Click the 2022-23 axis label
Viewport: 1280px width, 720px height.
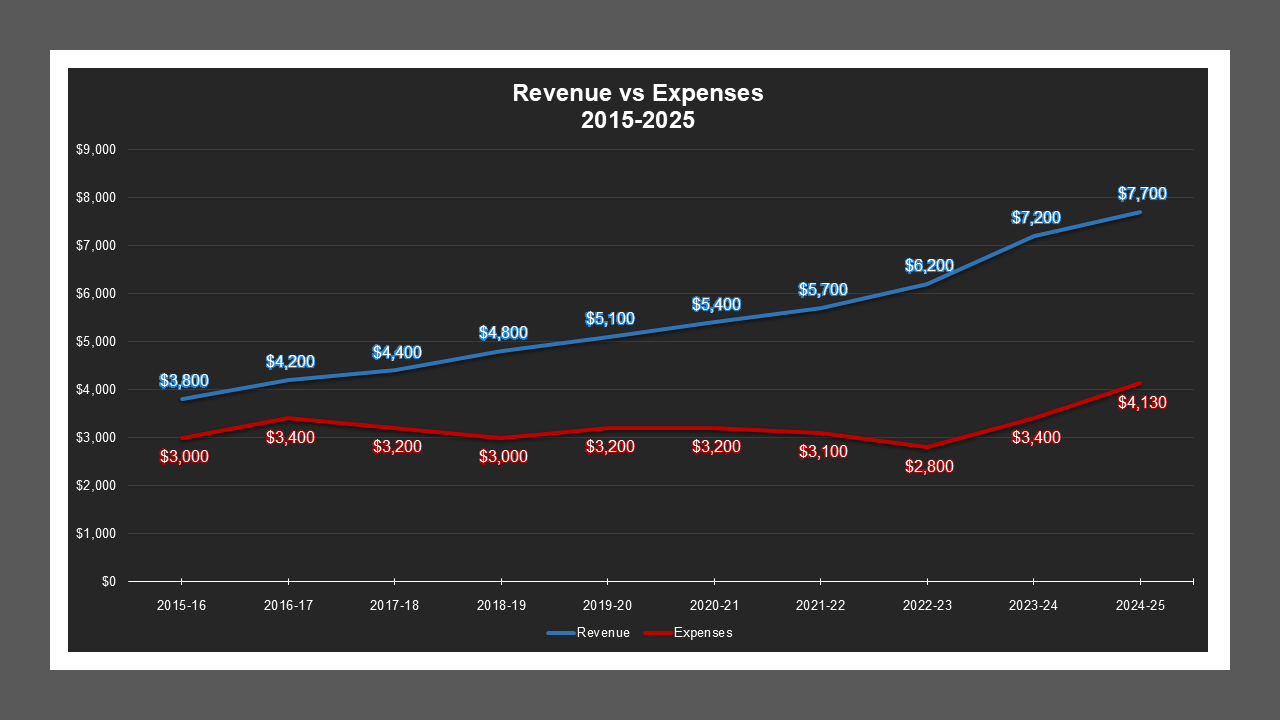click(x=927, y=605)
